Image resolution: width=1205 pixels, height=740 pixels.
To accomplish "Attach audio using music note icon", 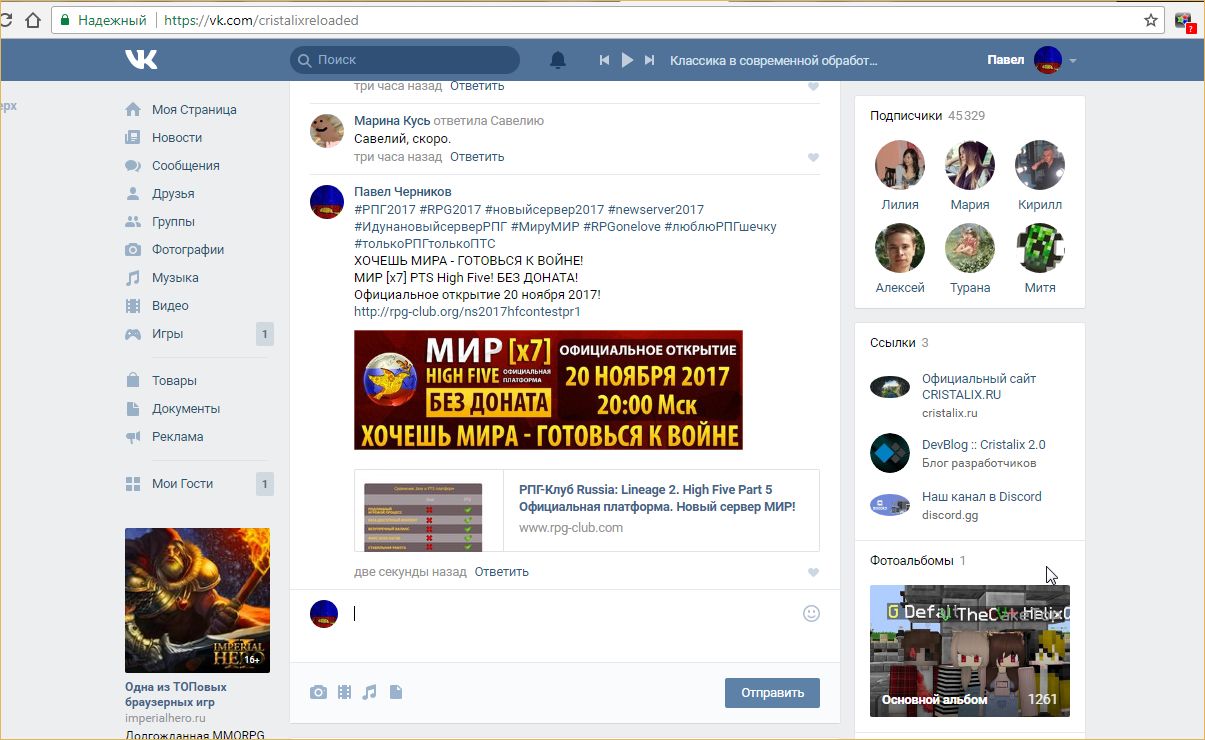I will point(370,692).
